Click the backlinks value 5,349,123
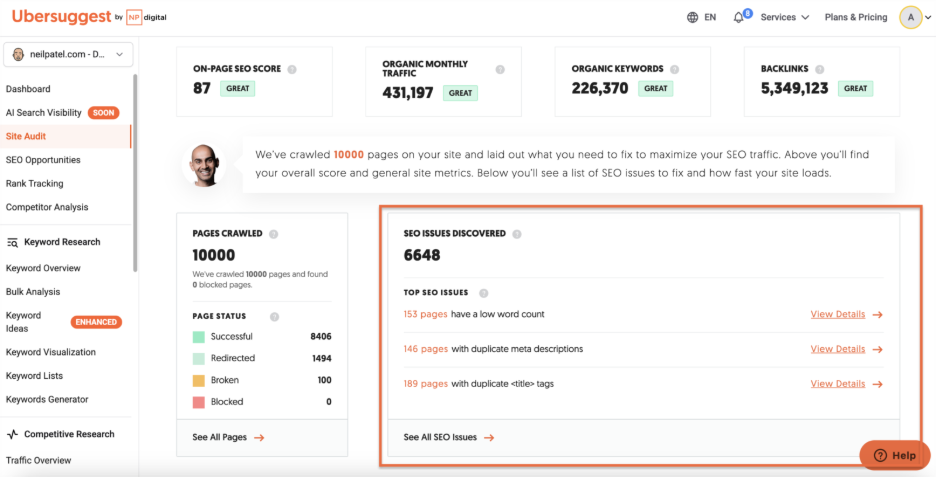Viewport: 936px width, 477px height. coord(795,88)
